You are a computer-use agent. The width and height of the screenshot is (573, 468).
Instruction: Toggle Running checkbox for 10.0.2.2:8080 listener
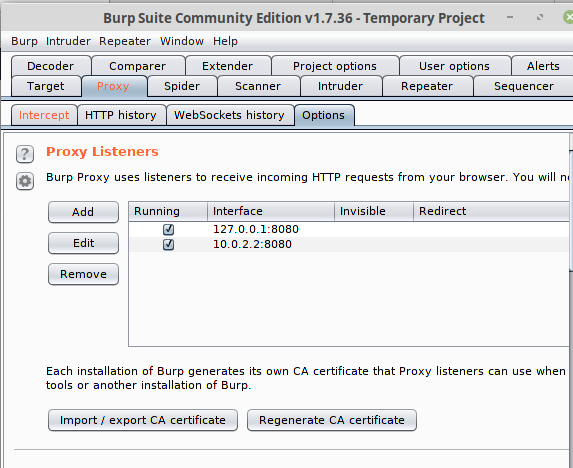pos(168,244)
